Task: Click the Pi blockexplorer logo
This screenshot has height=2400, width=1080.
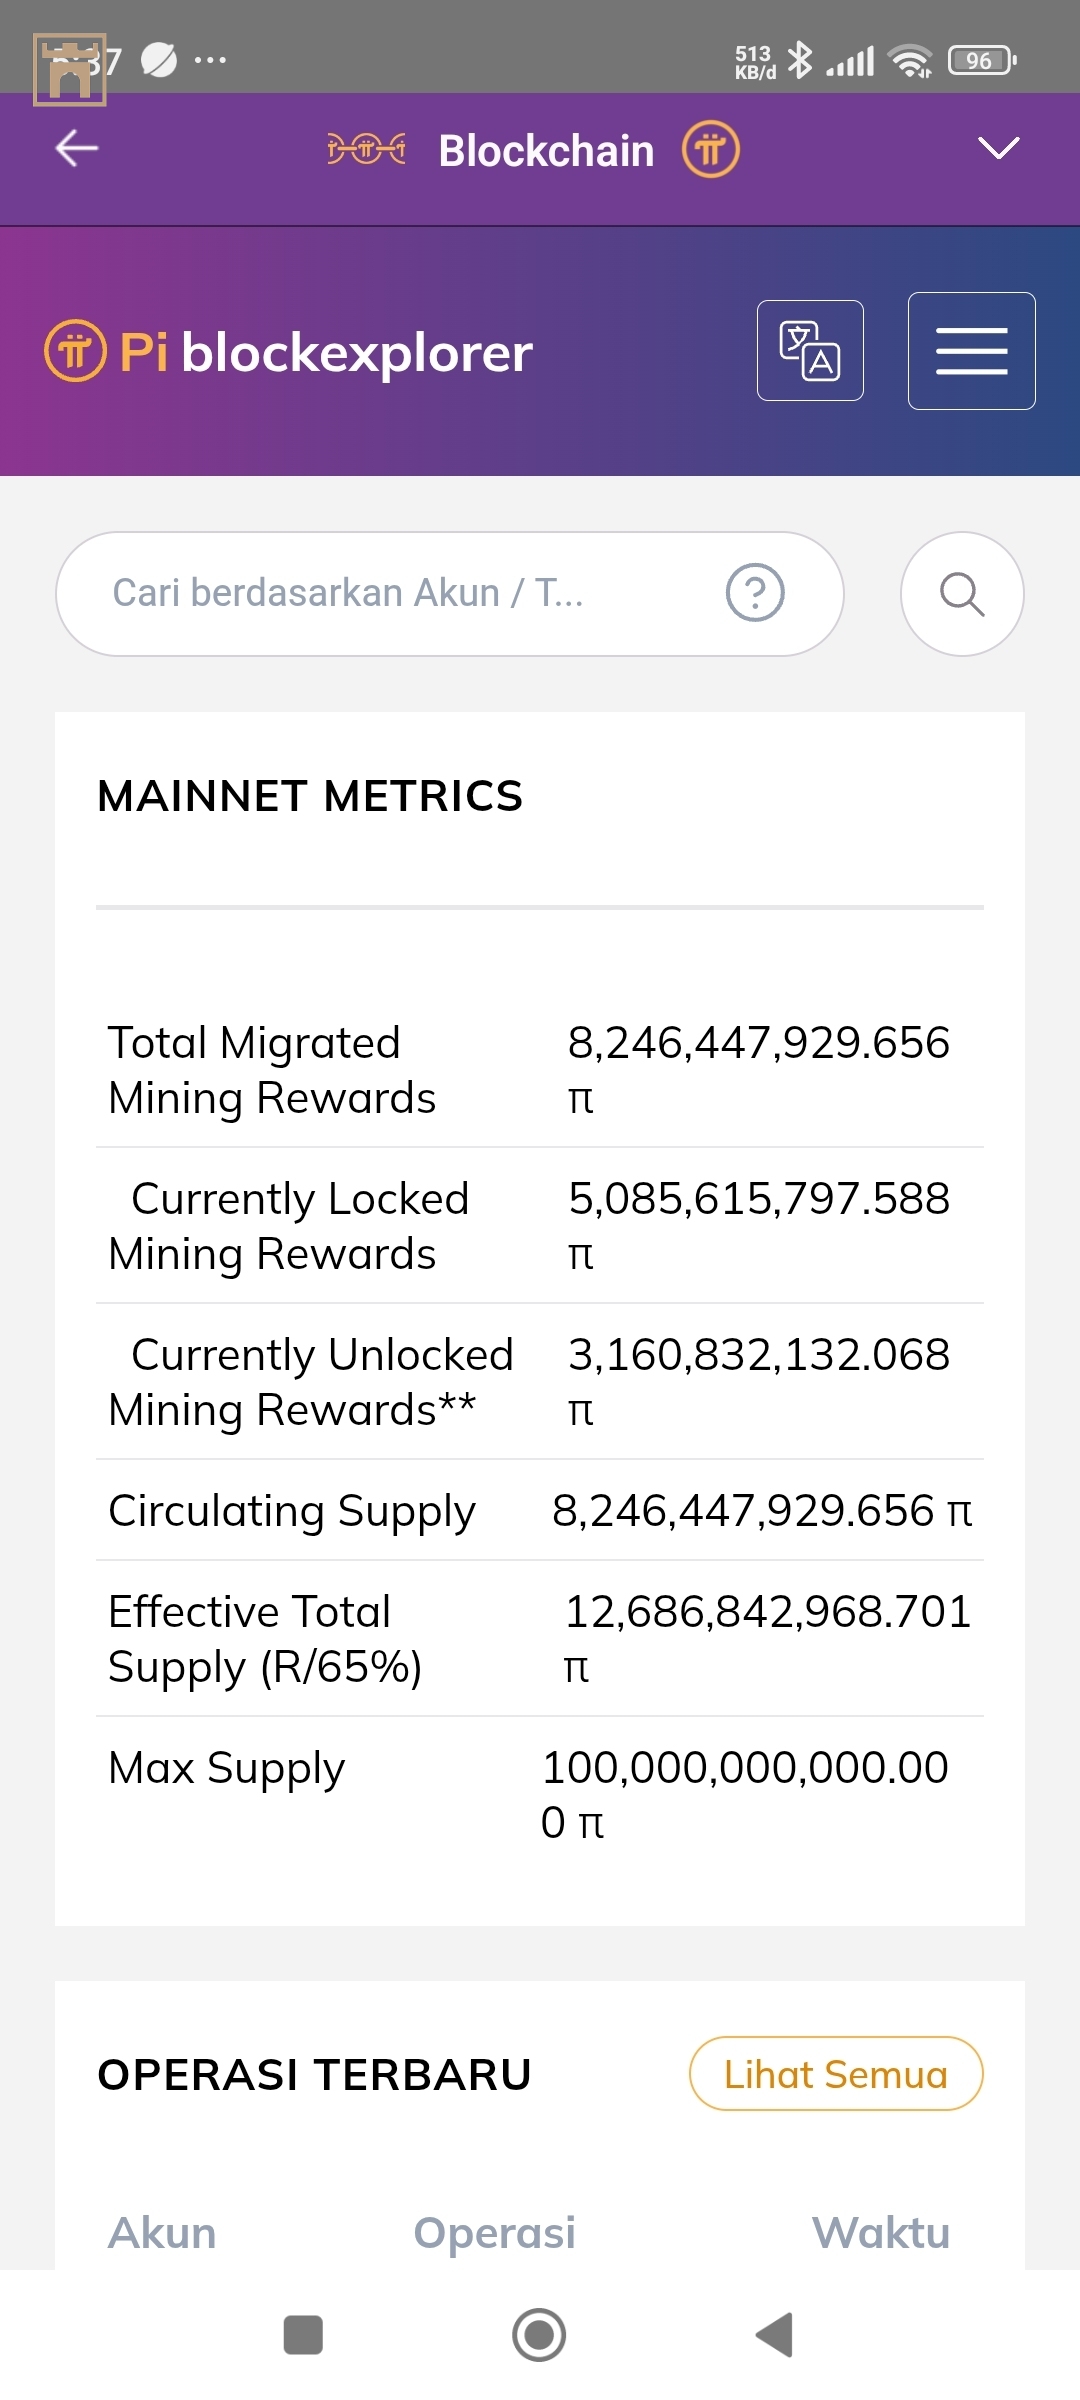Action: (x=289, y=352)
